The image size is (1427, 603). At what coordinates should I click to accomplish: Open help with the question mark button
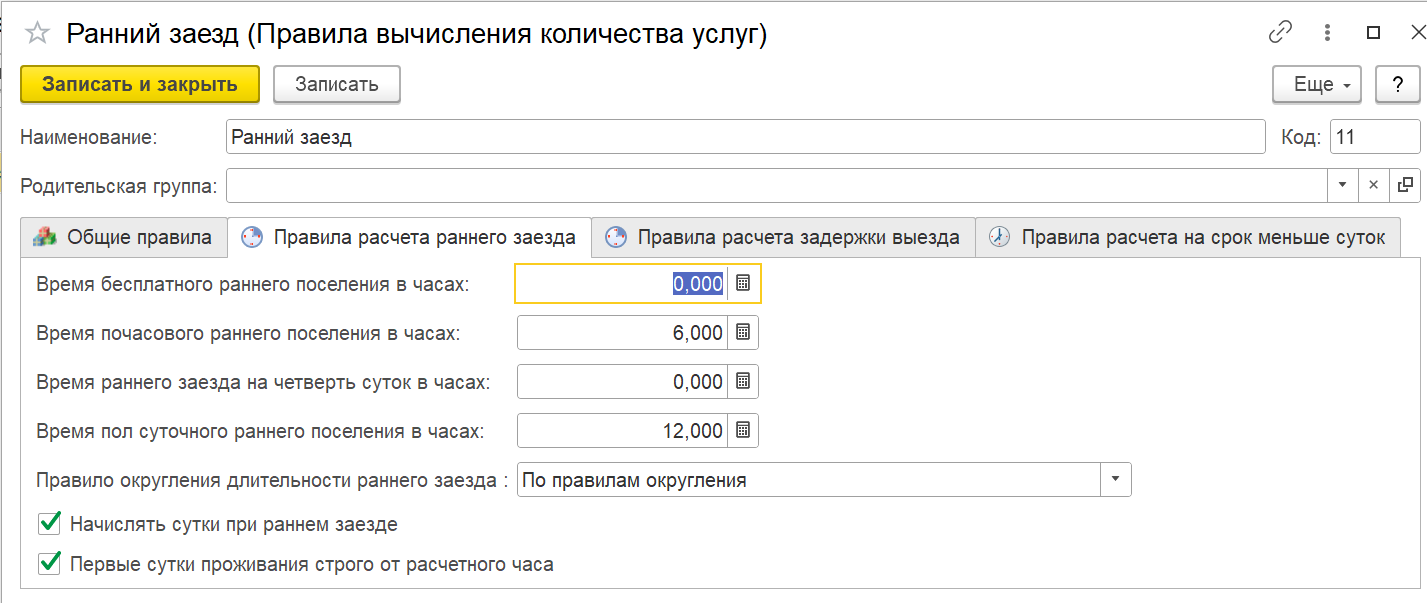point(1398,84)
